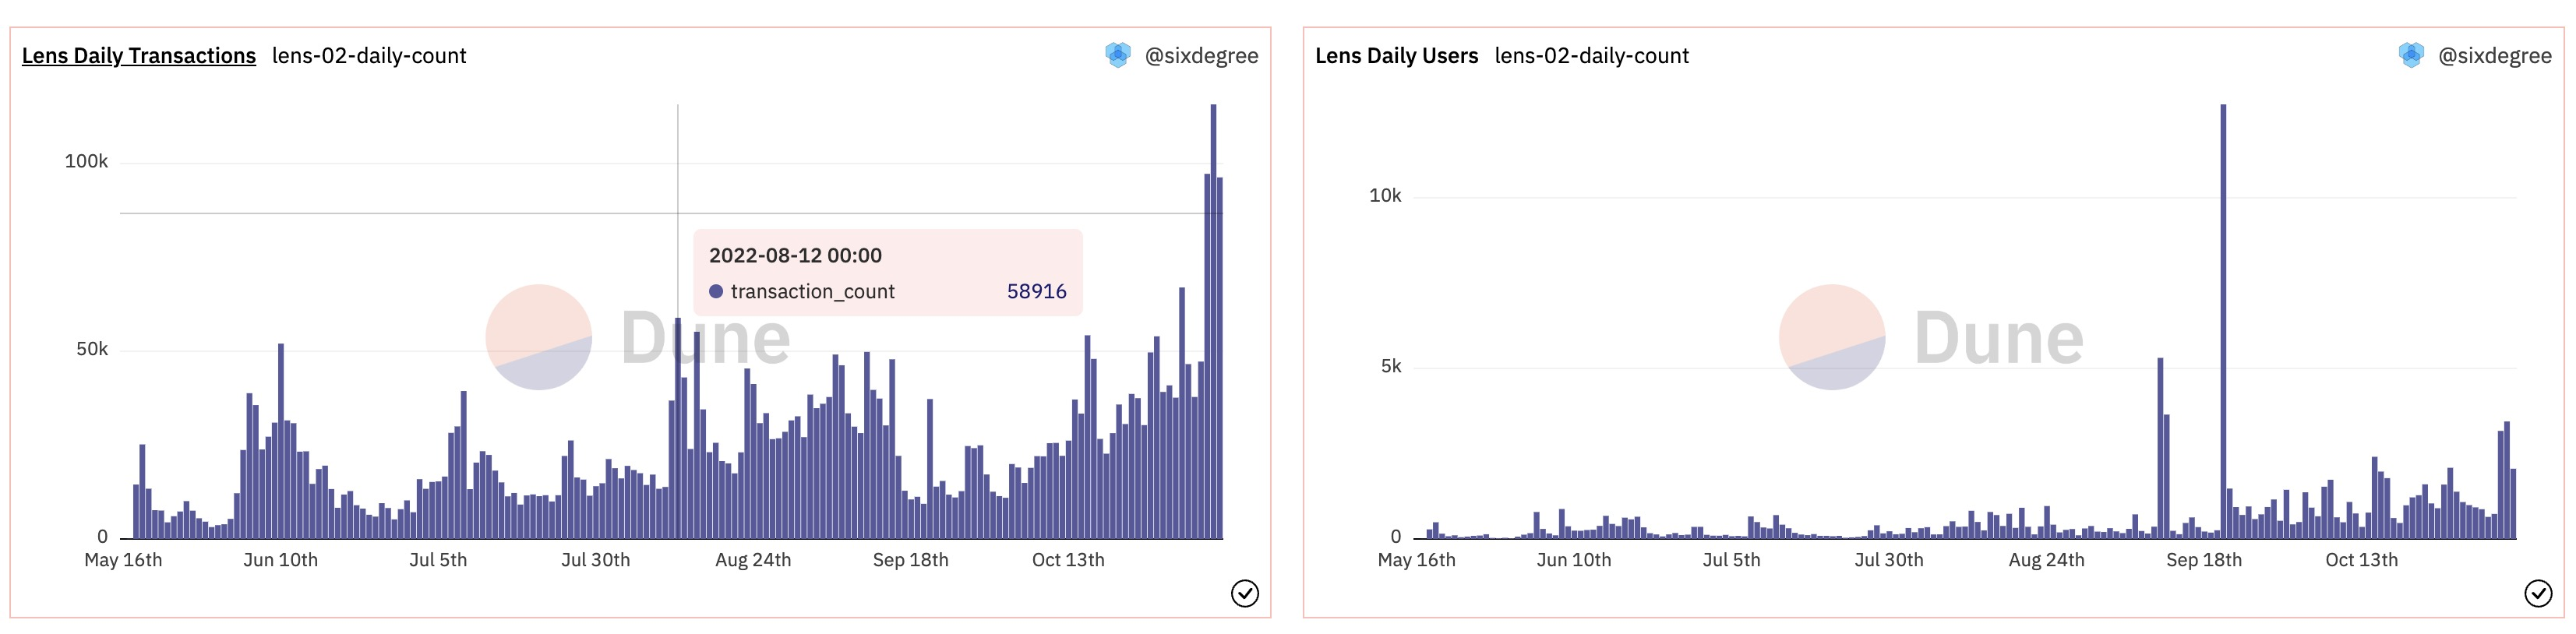The width and height of the screenshot is (2576, 634).
Task: Click the Dune logo circle in Users chart
Action: [x=1832, y=337]
